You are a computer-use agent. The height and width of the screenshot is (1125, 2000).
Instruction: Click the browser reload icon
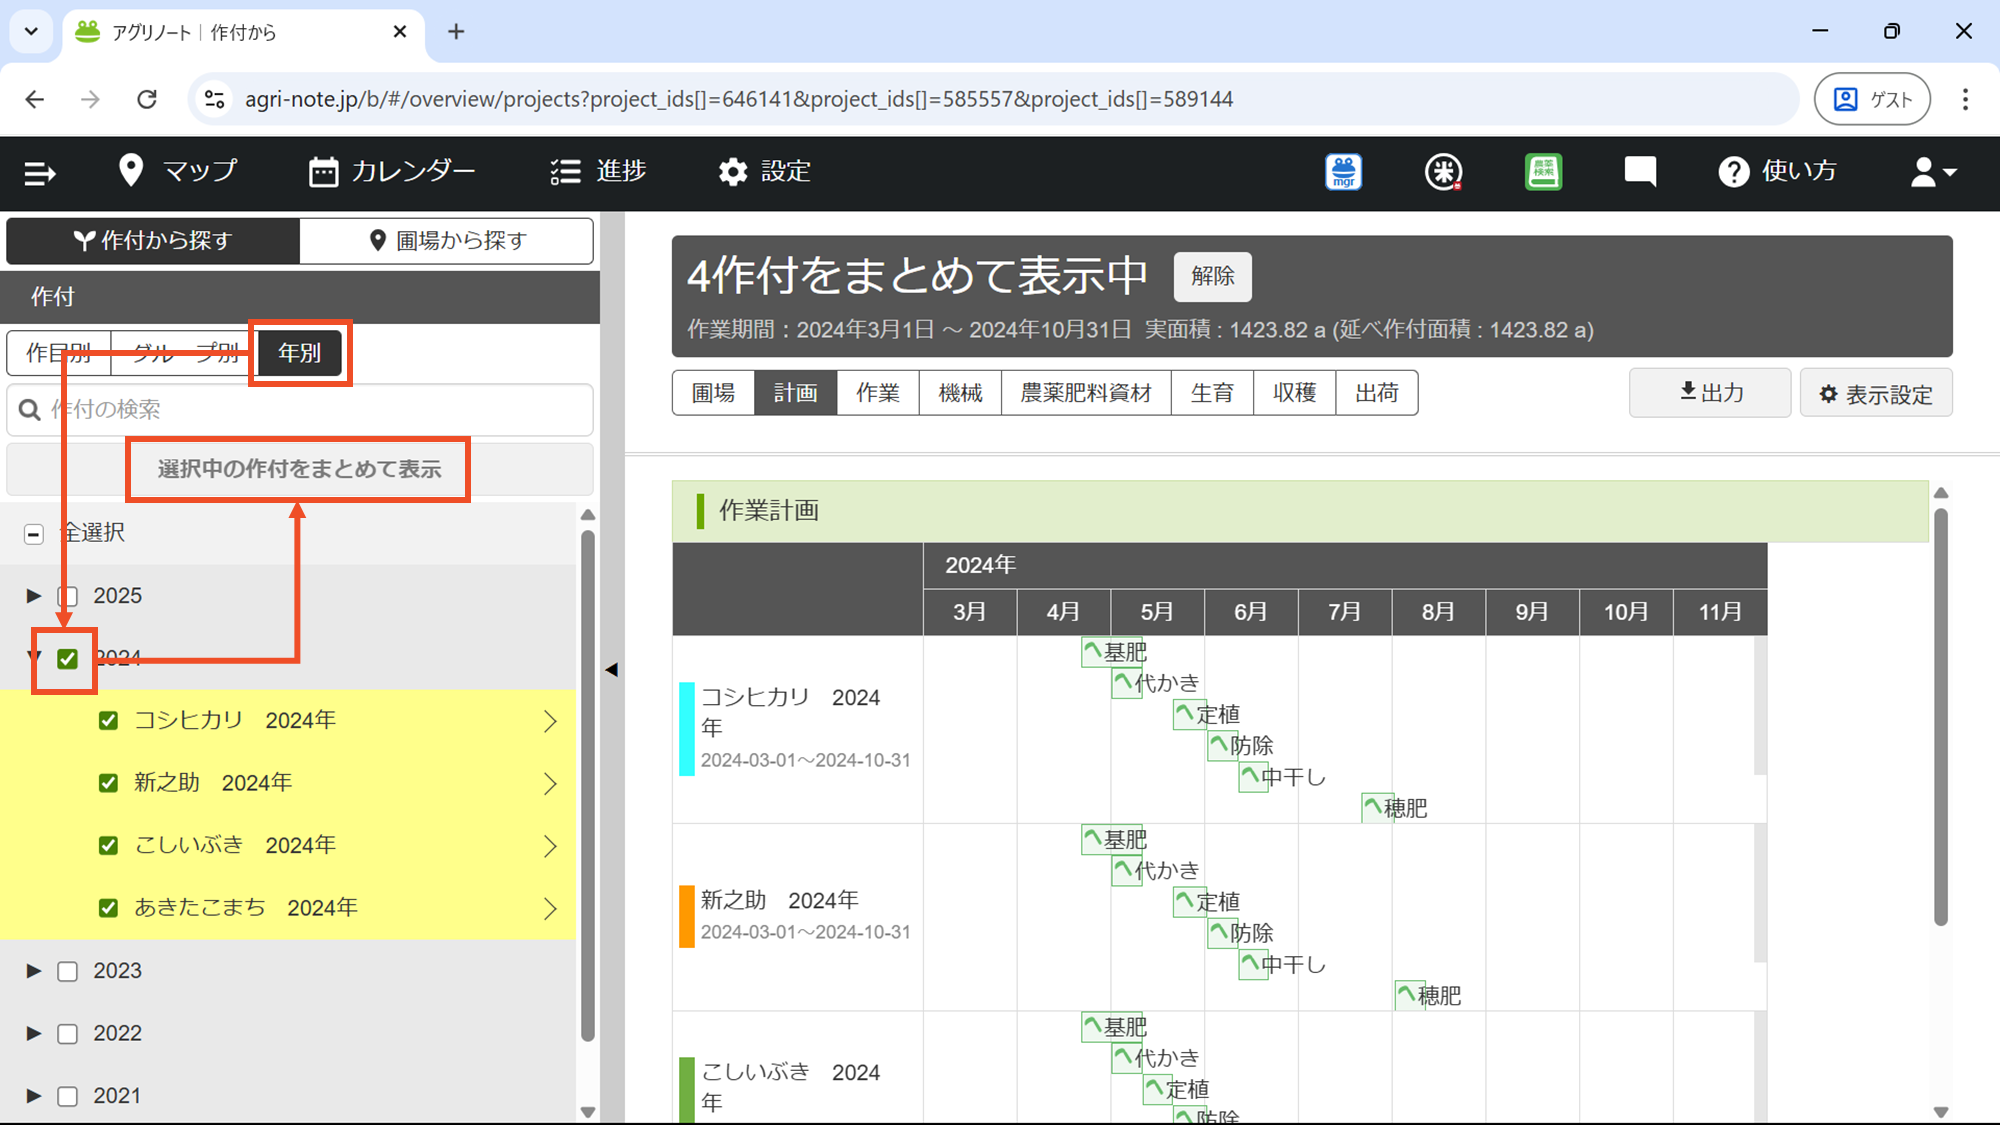[147, 99]
